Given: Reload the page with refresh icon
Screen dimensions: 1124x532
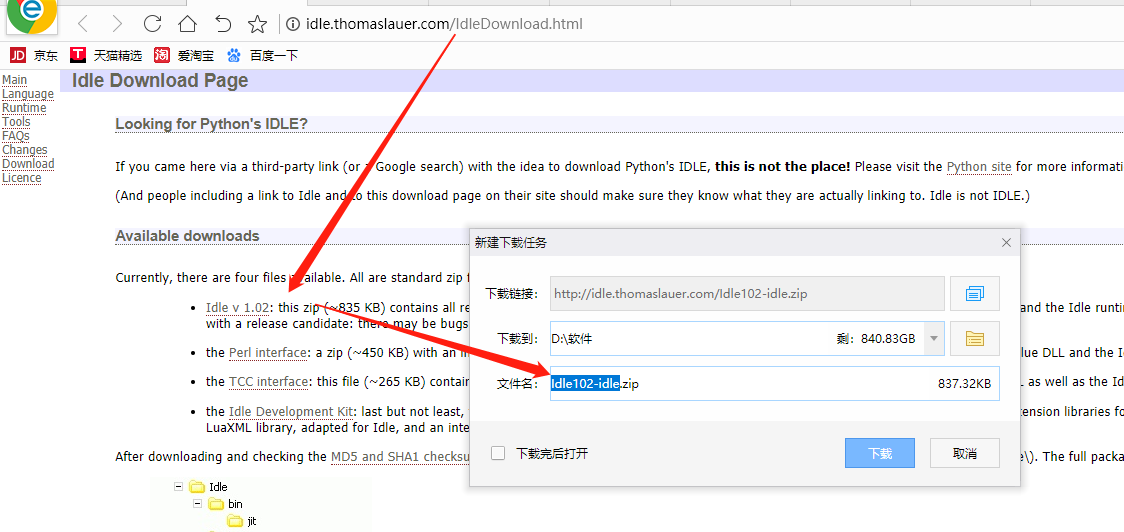Looking at the screenshot, I should click(x=152, y=24).
